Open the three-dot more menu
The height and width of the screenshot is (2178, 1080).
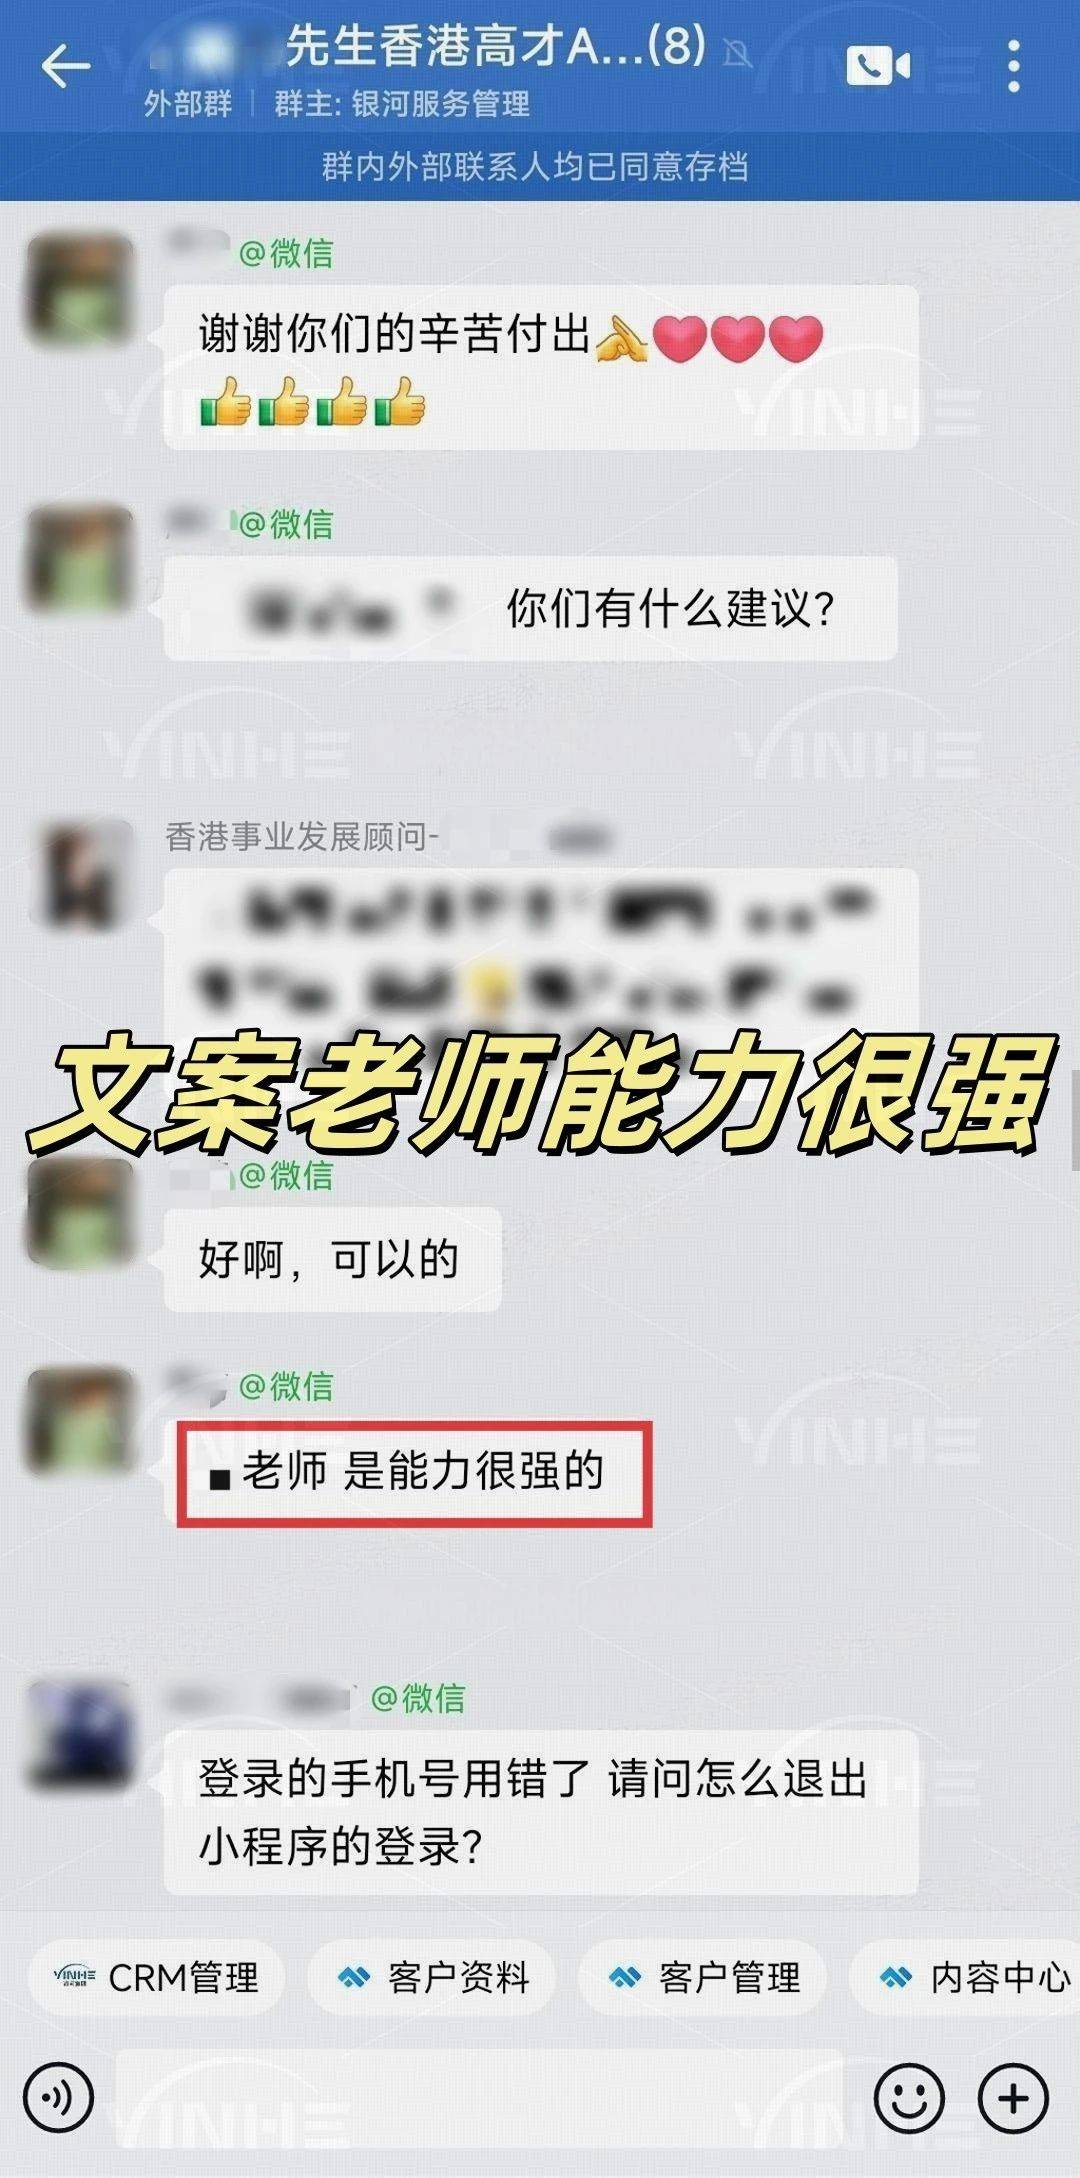[x=1014, y=66]
